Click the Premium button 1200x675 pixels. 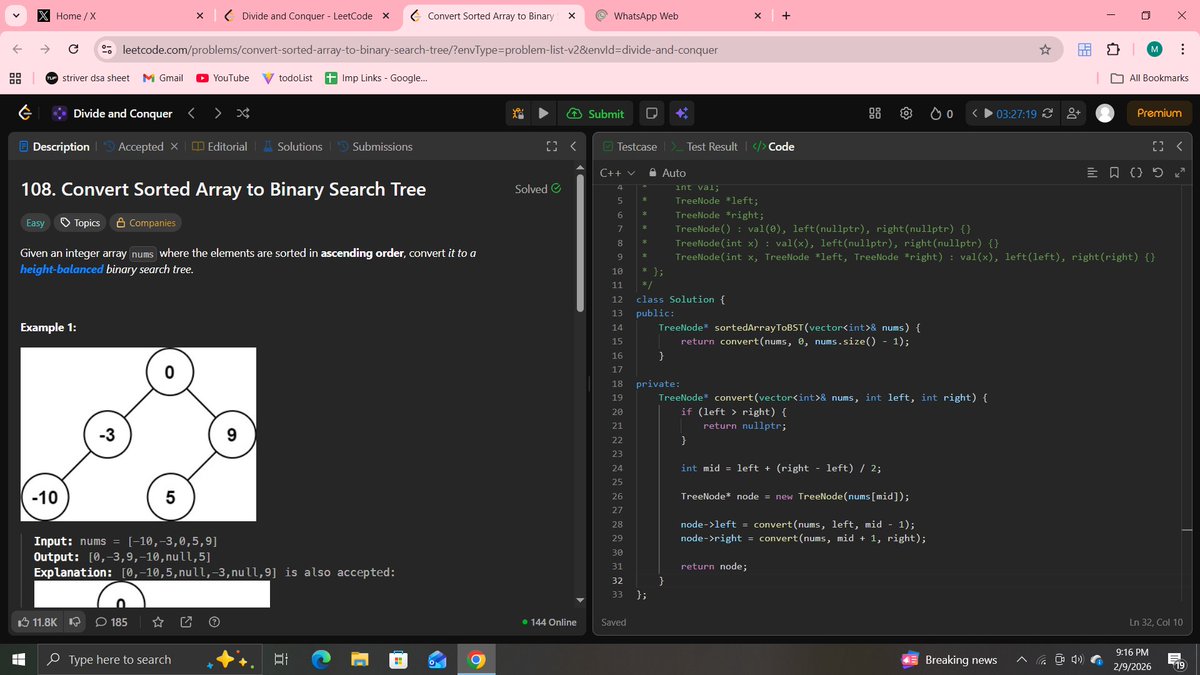[x=1159, y=113]
